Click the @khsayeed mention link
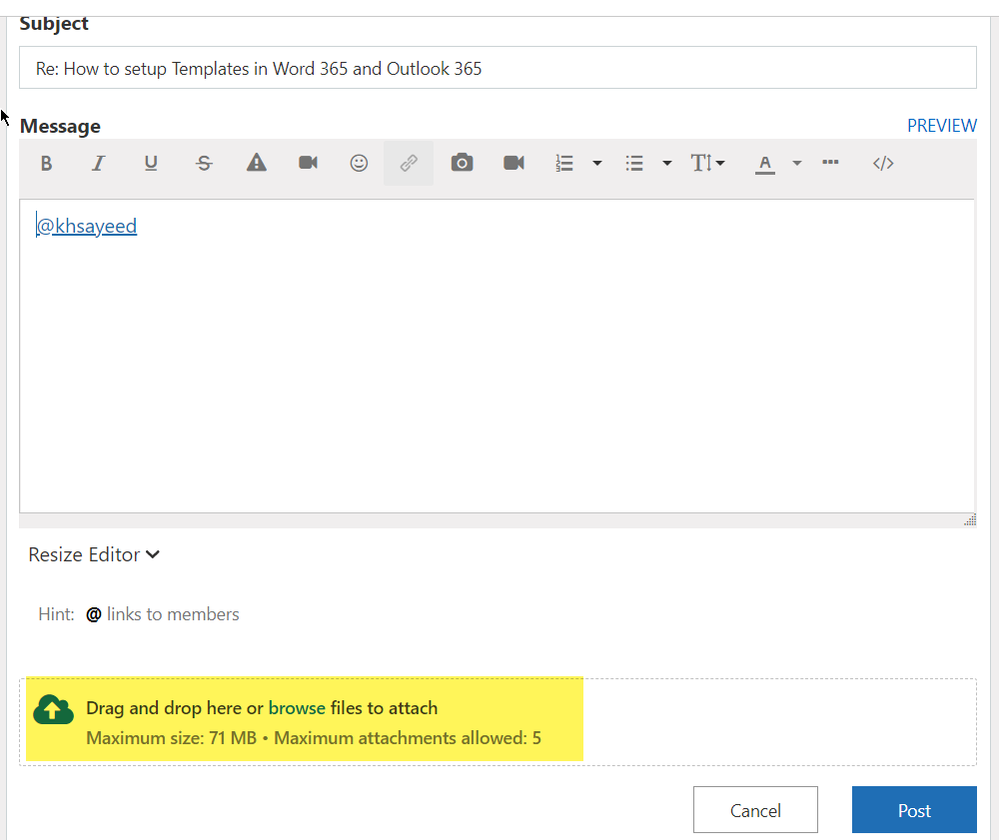 click(86, 226)
